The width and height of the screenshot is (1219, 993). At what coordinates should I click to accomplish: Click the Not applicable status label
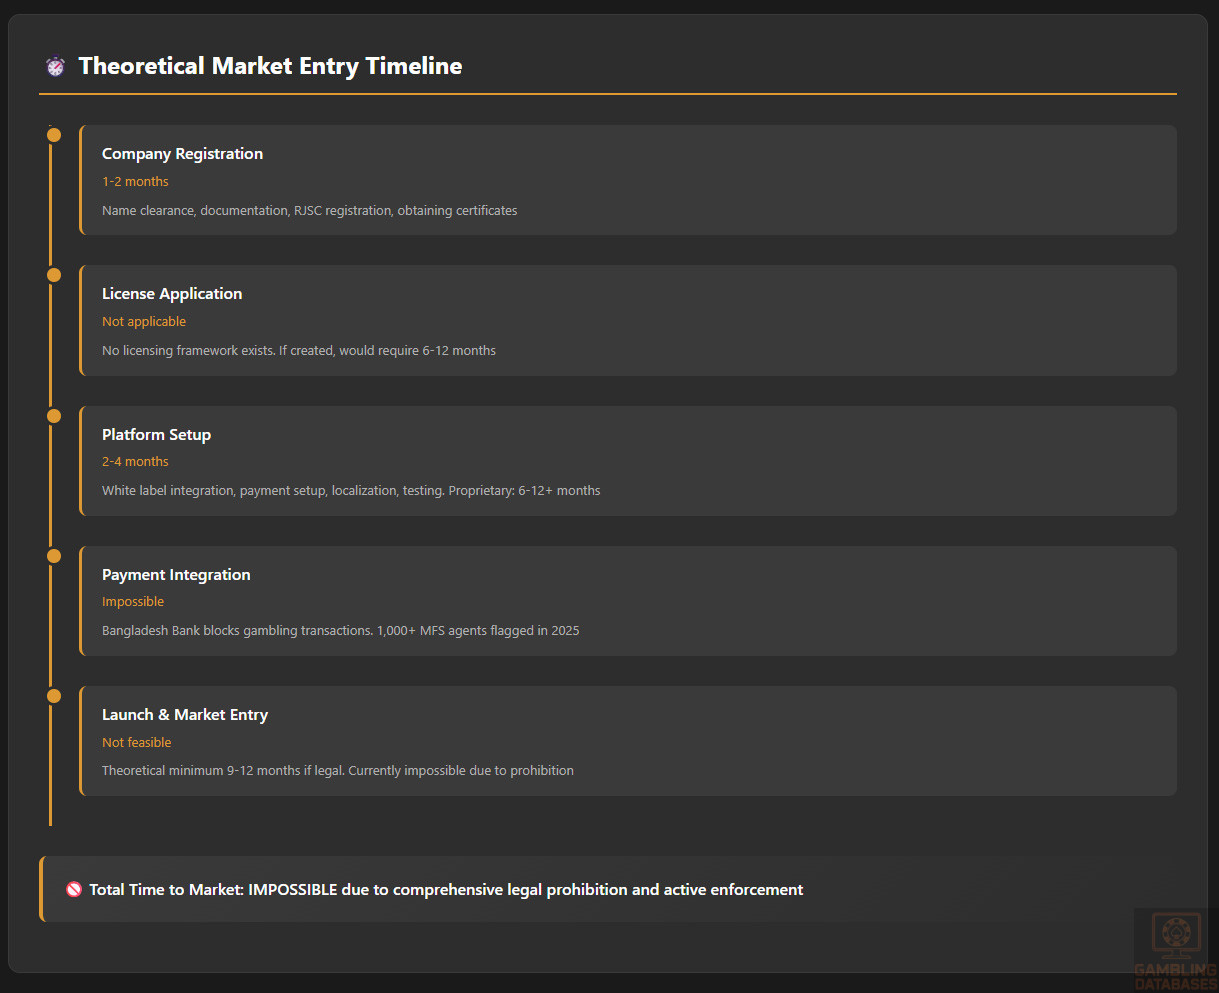(x=144, y=322)
